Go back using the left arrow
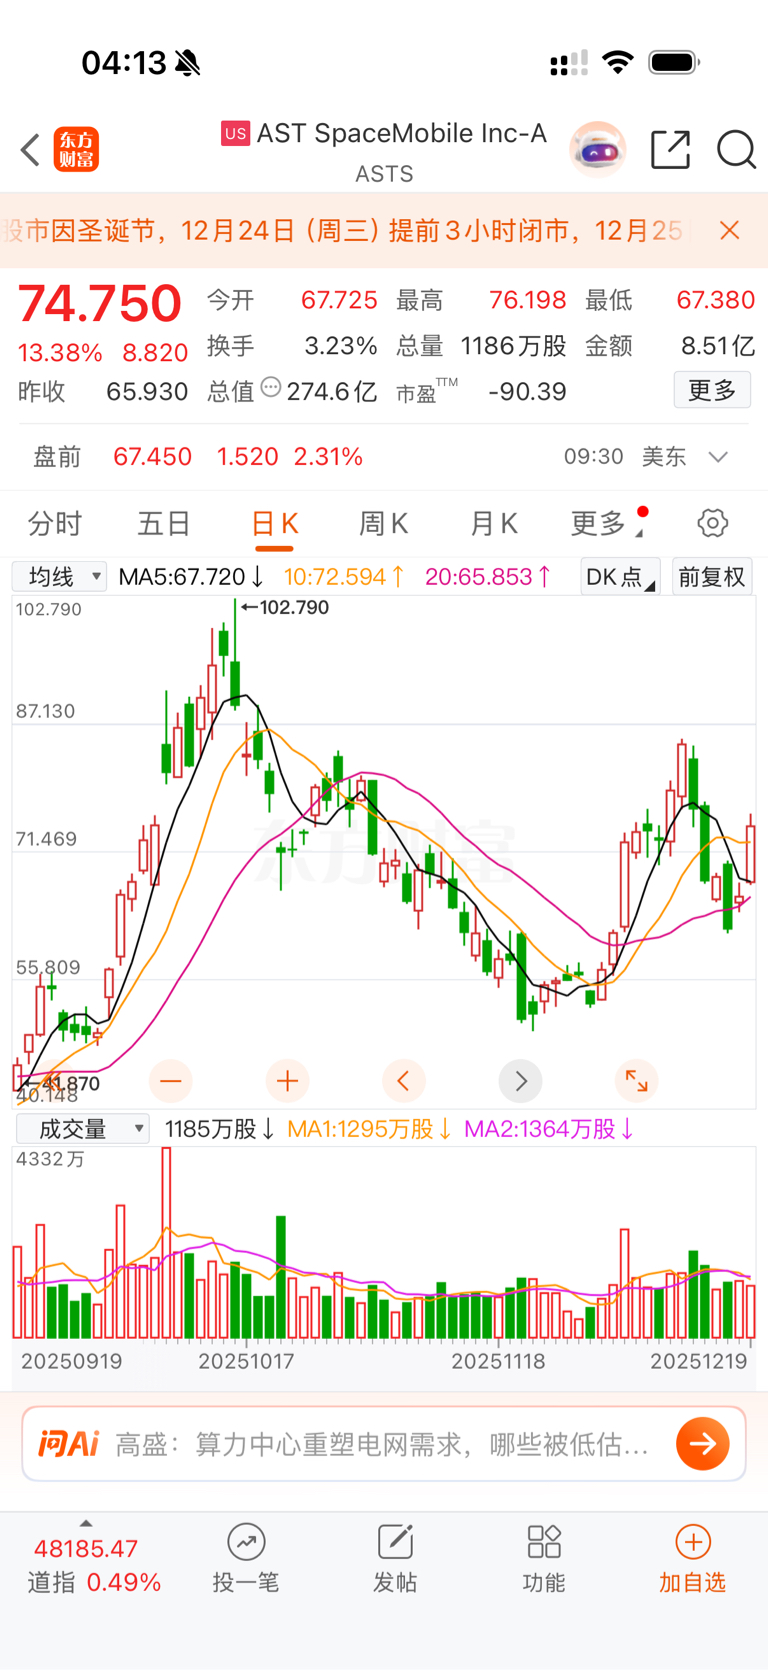Image resolution: width=768 pixels, height=1670 pixels. click(x=30, y=150)
